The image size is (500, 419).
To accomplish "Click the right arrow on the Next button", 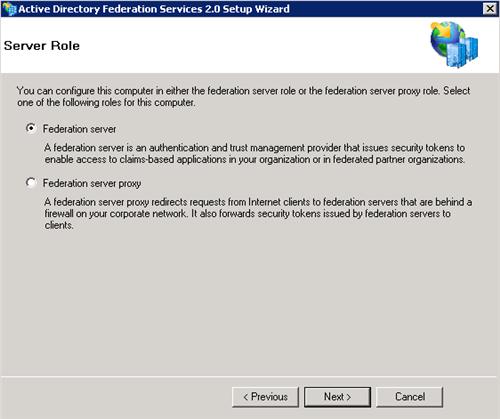I will 349,397.
